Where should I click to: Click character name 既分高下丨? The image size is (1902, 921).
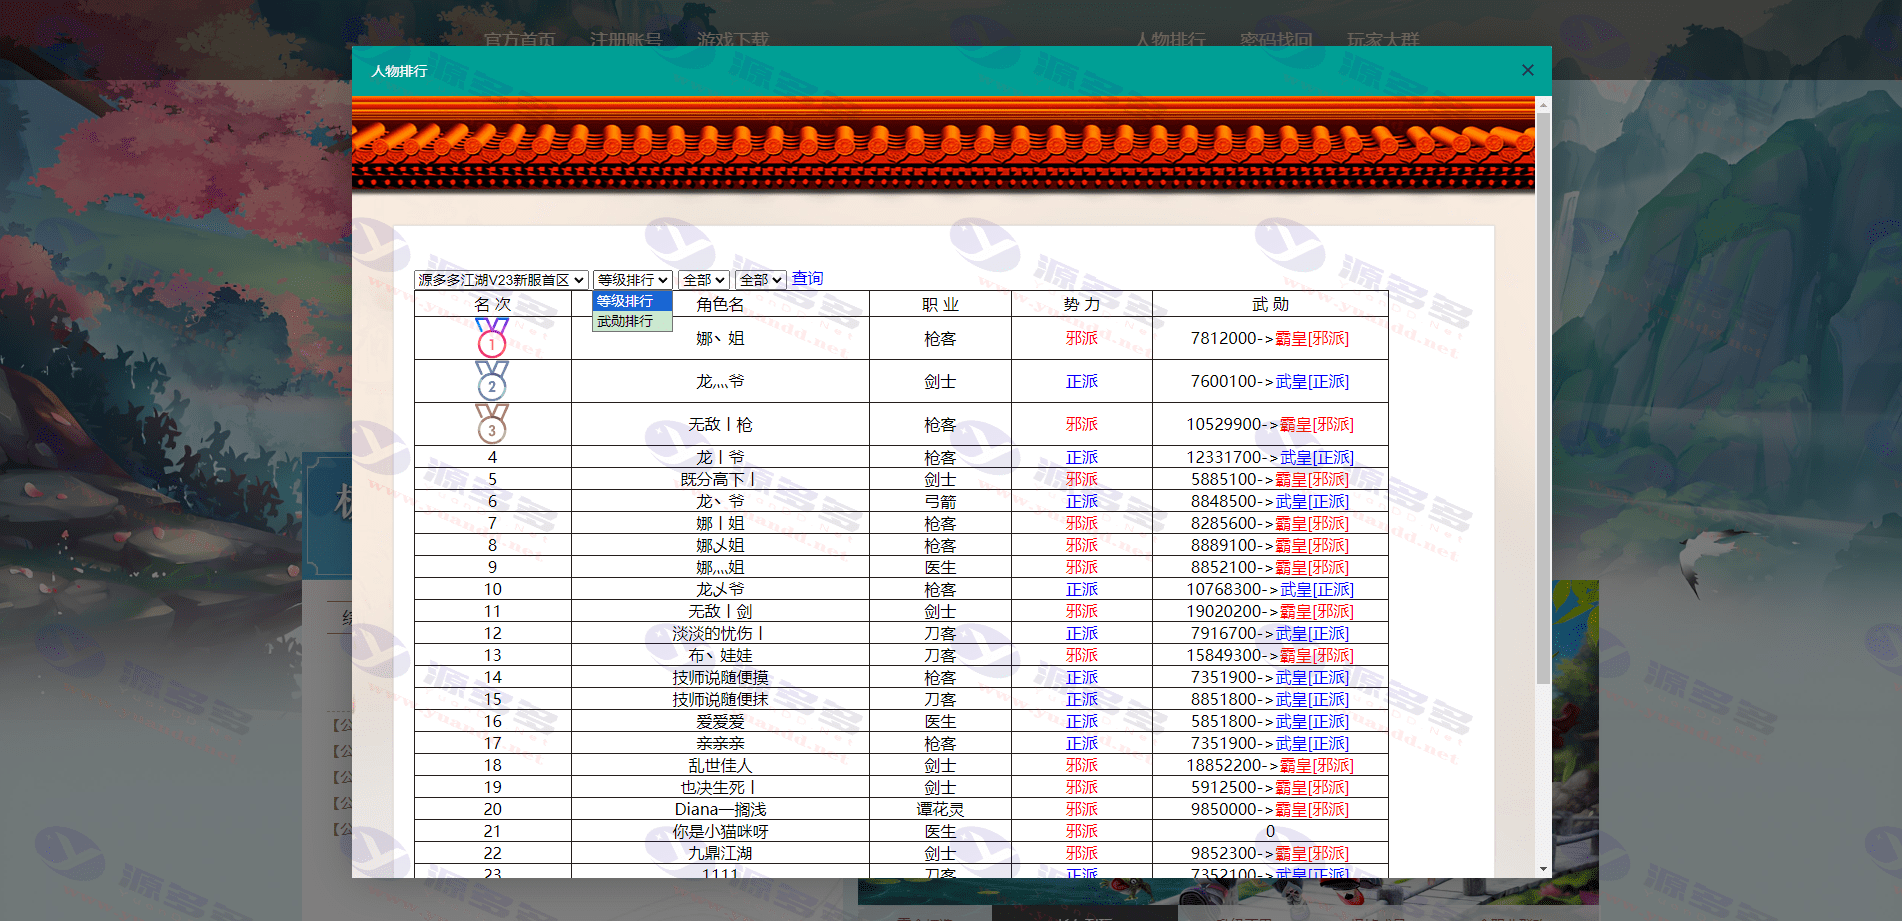(718, 479)
